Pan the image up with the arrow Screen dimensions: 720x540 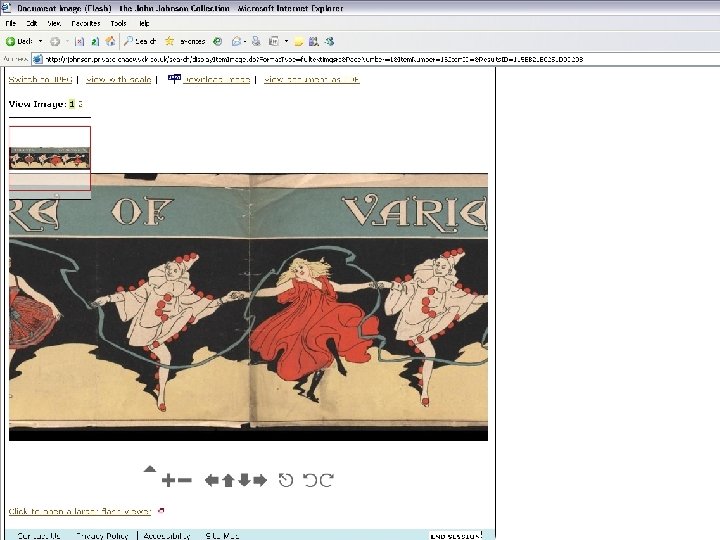(x=228, y=480)
